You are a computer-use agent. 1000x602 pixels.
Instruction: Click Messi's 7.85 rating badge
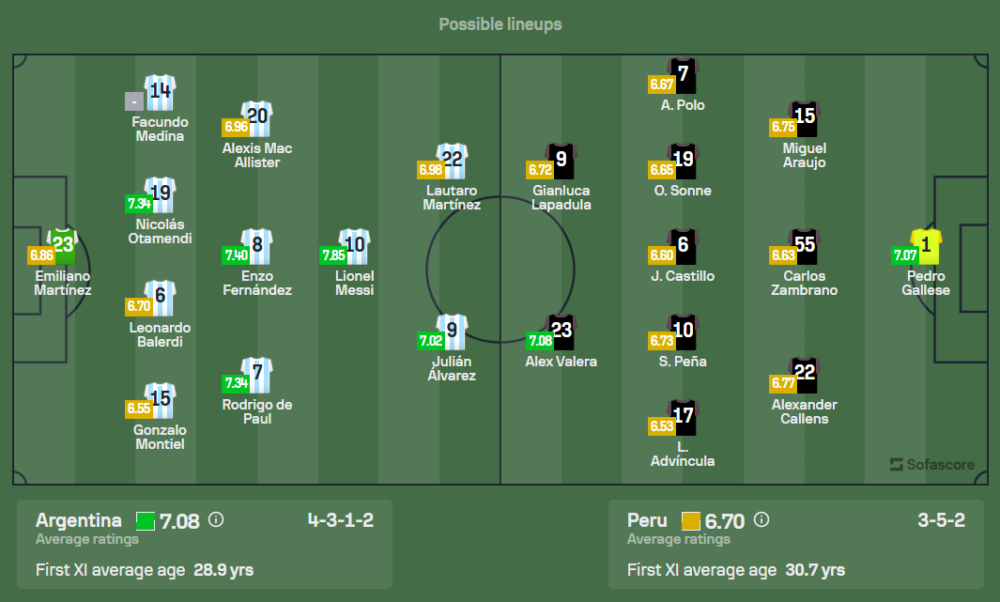point(334,255)
